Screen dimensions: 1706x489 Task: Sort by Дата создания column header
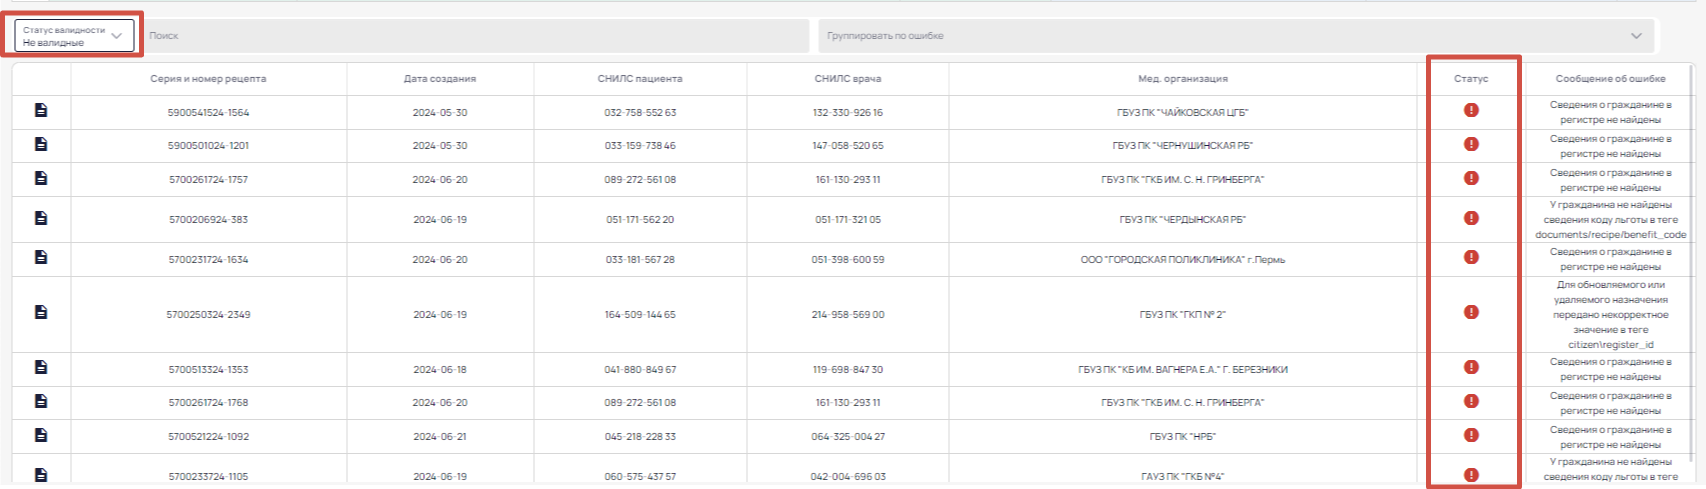pyautogui.click(x=440, y=79)
